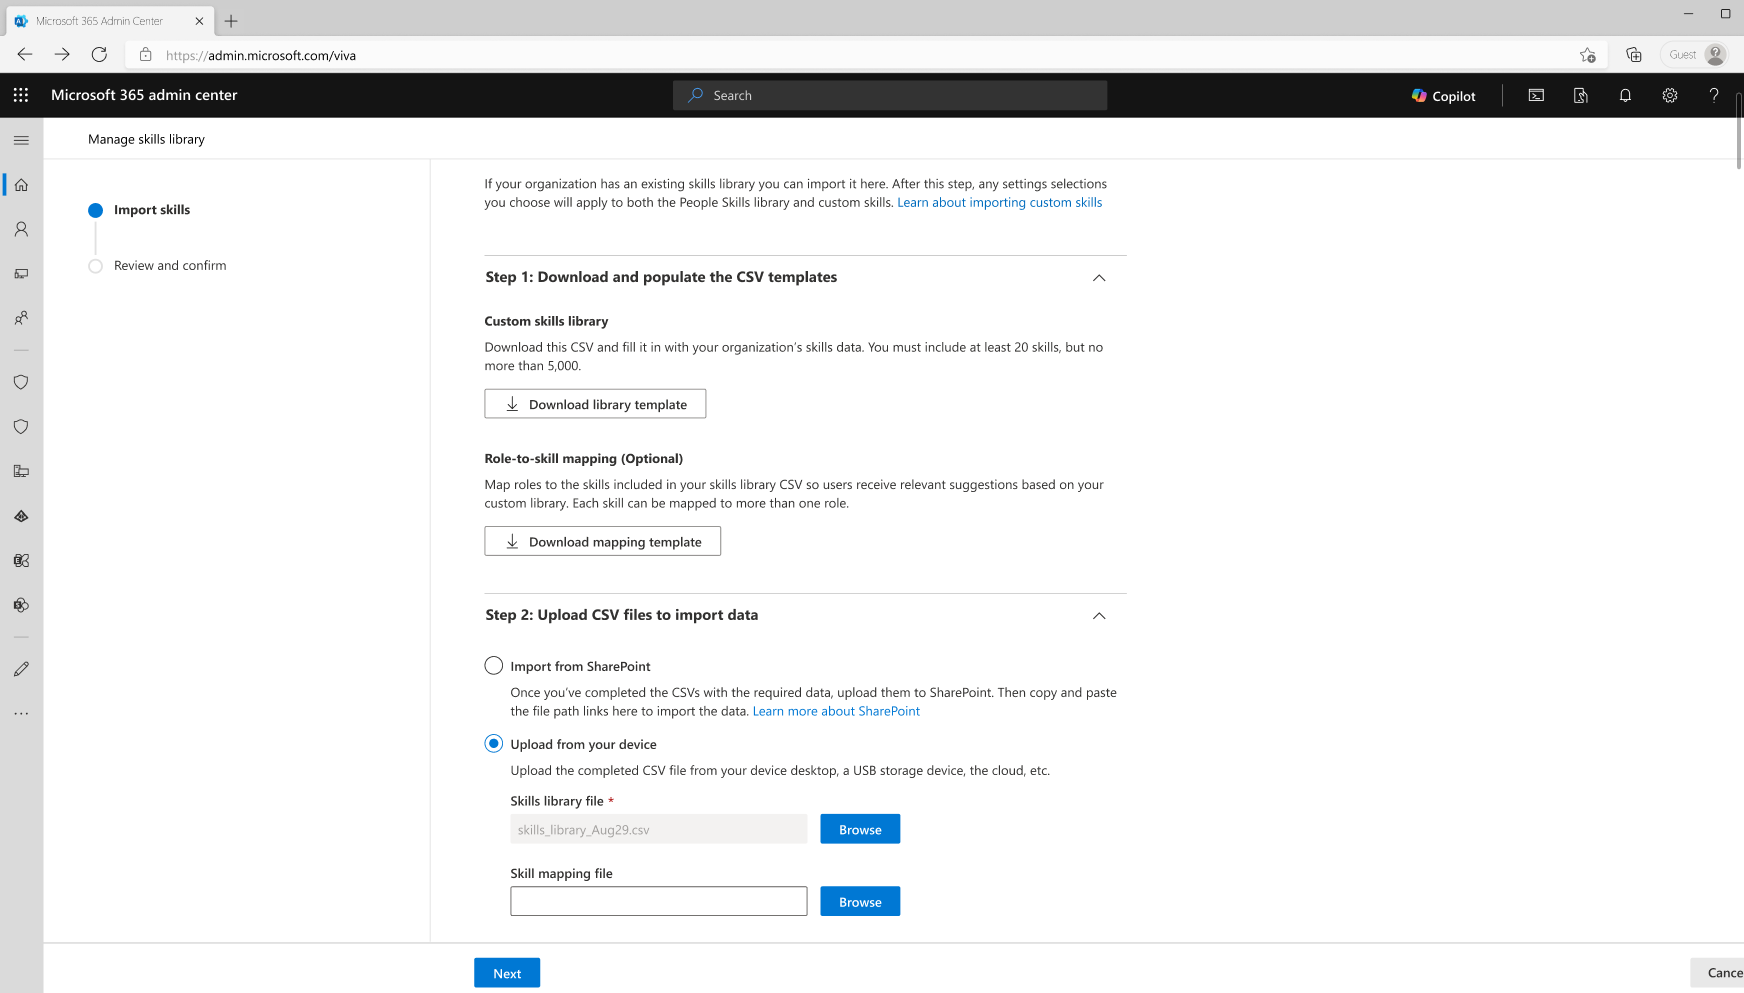1744x993 pixels.
Task: Select the Upload from your device radio button
Action: tap(494, 744)
